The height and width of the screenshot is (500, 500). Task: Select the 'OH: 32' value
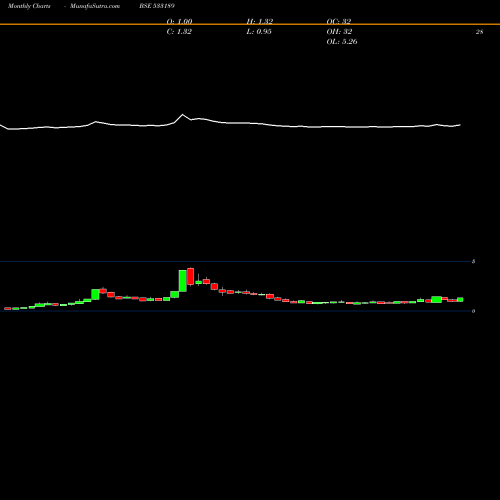point(339,32)
